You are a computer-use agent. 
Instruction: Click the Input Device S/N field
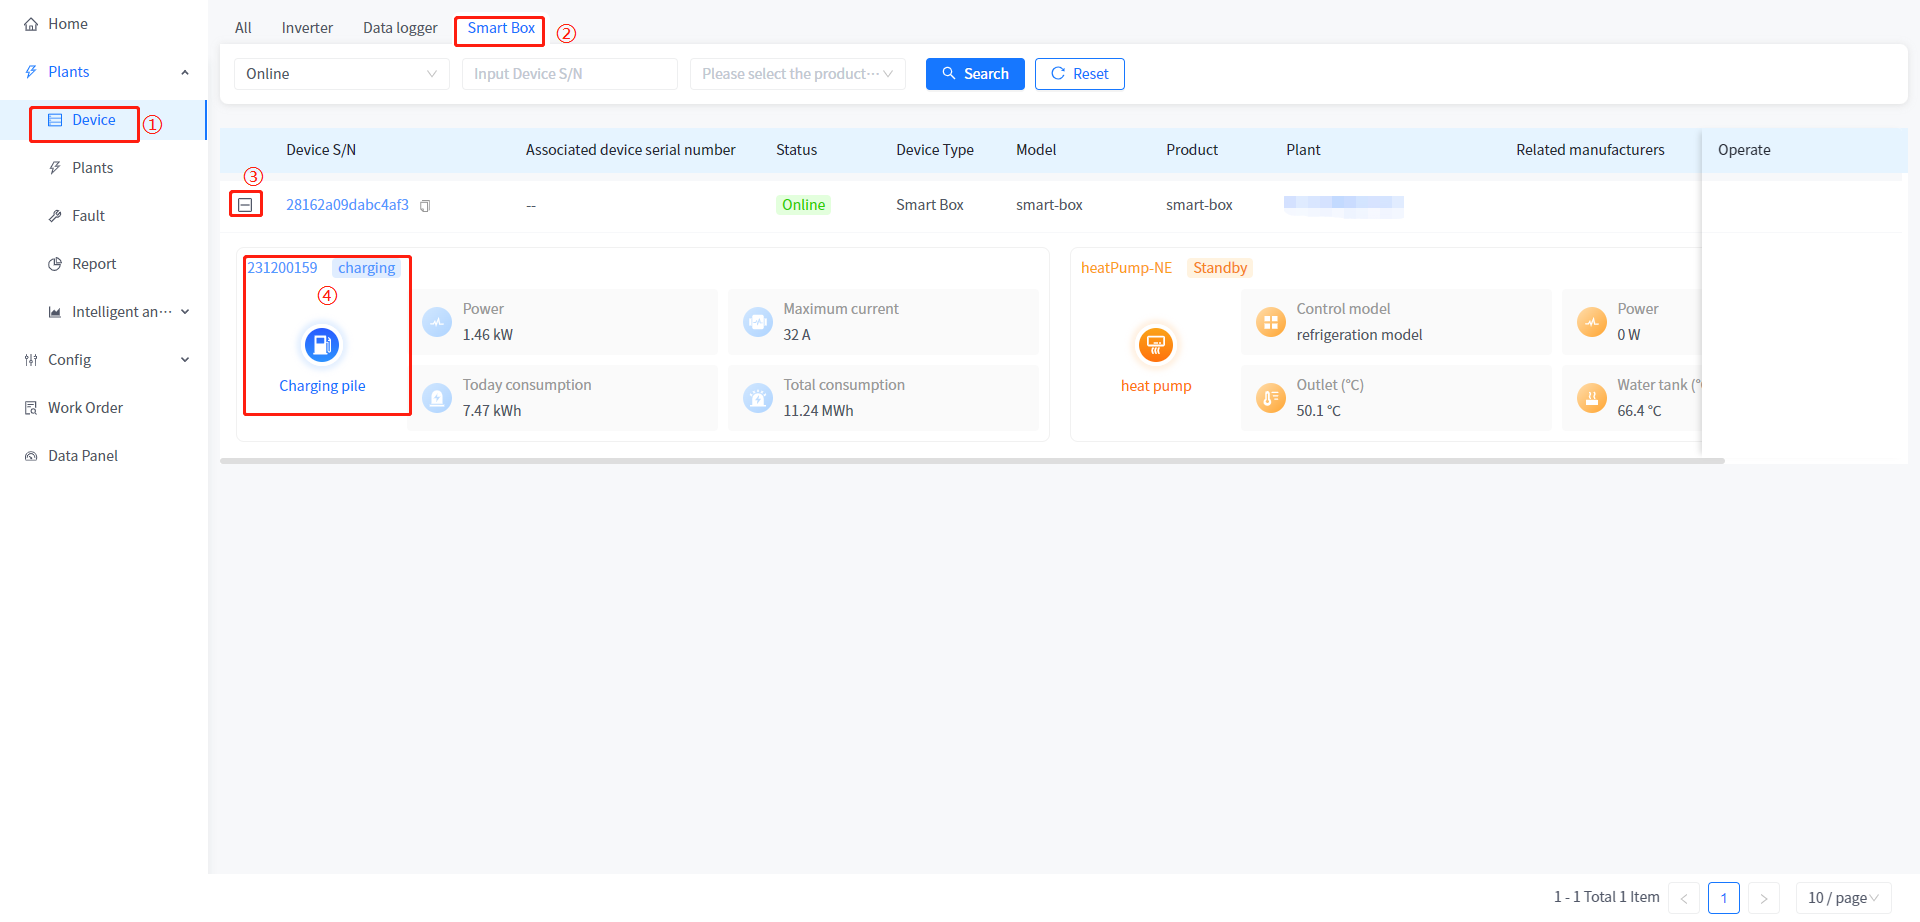point(569,74)
